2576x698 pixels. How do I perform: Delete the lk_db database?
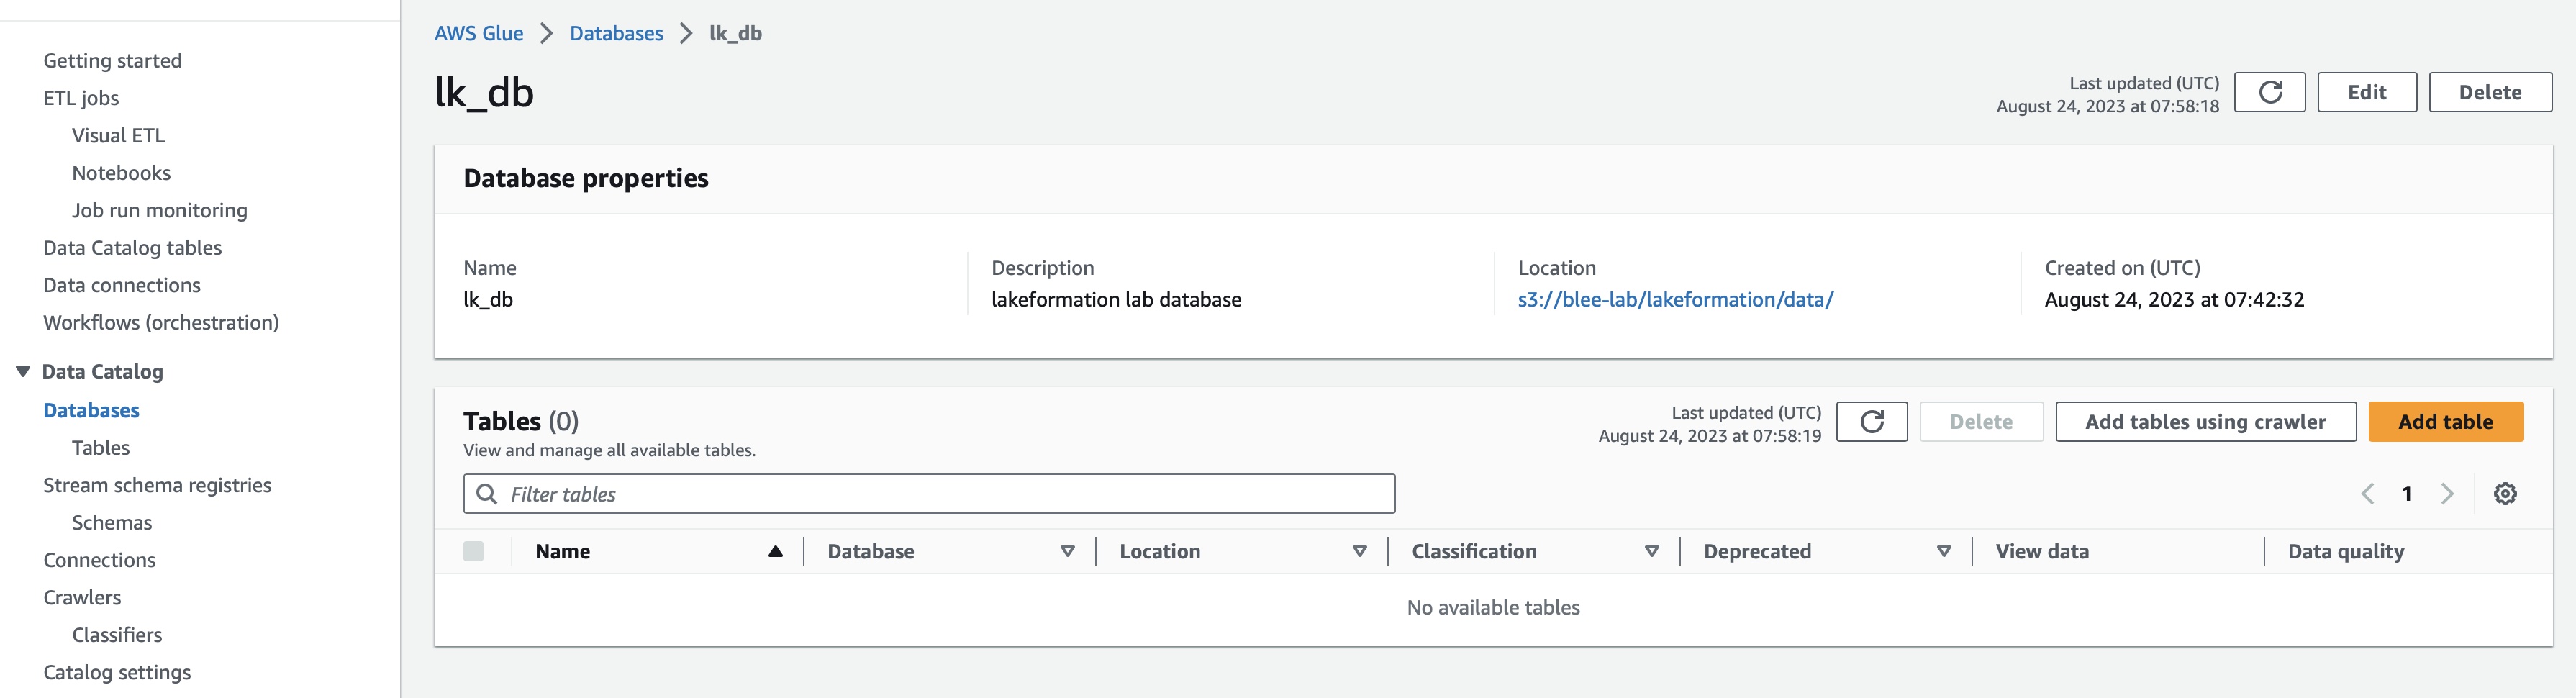(x=2490, y=92)
